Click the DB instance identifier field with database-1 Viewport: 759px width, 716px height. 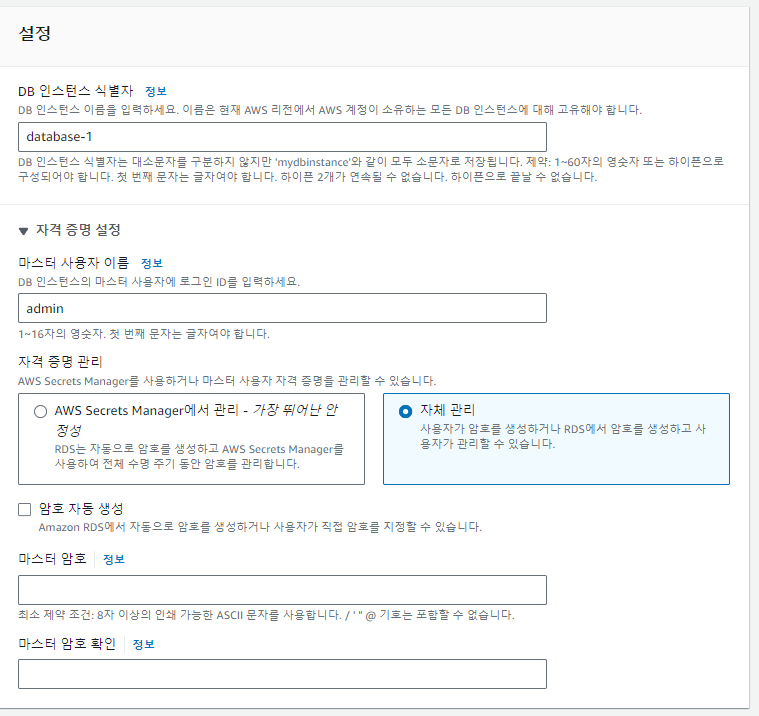(x=282, y=137)
